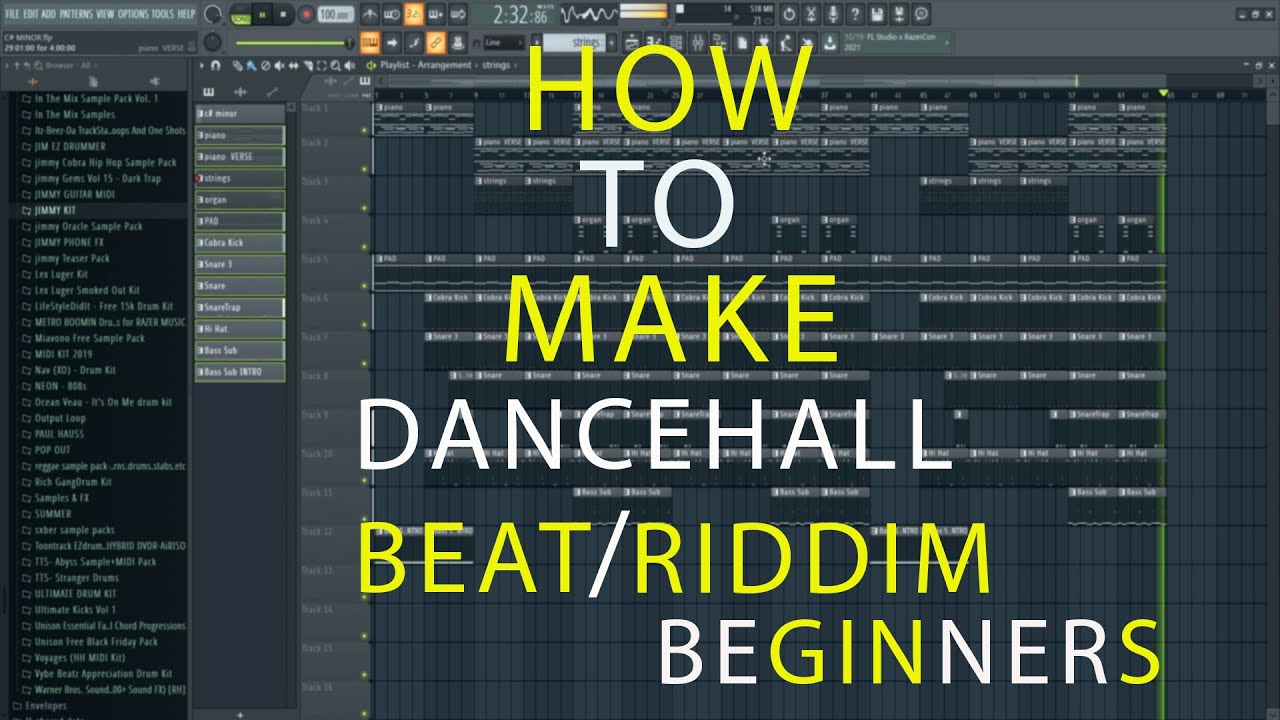1280x720 pixels.
Task: Toggle auto-scroll arrow icon
Action: click(x=392, y=43)
